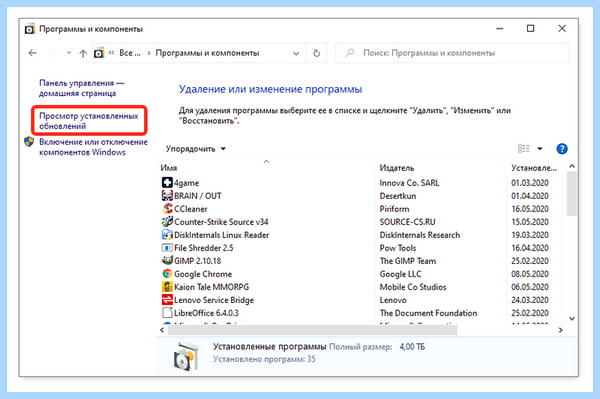Click Программы и компоненты breadcrumb segment

[x=207, y=53]
